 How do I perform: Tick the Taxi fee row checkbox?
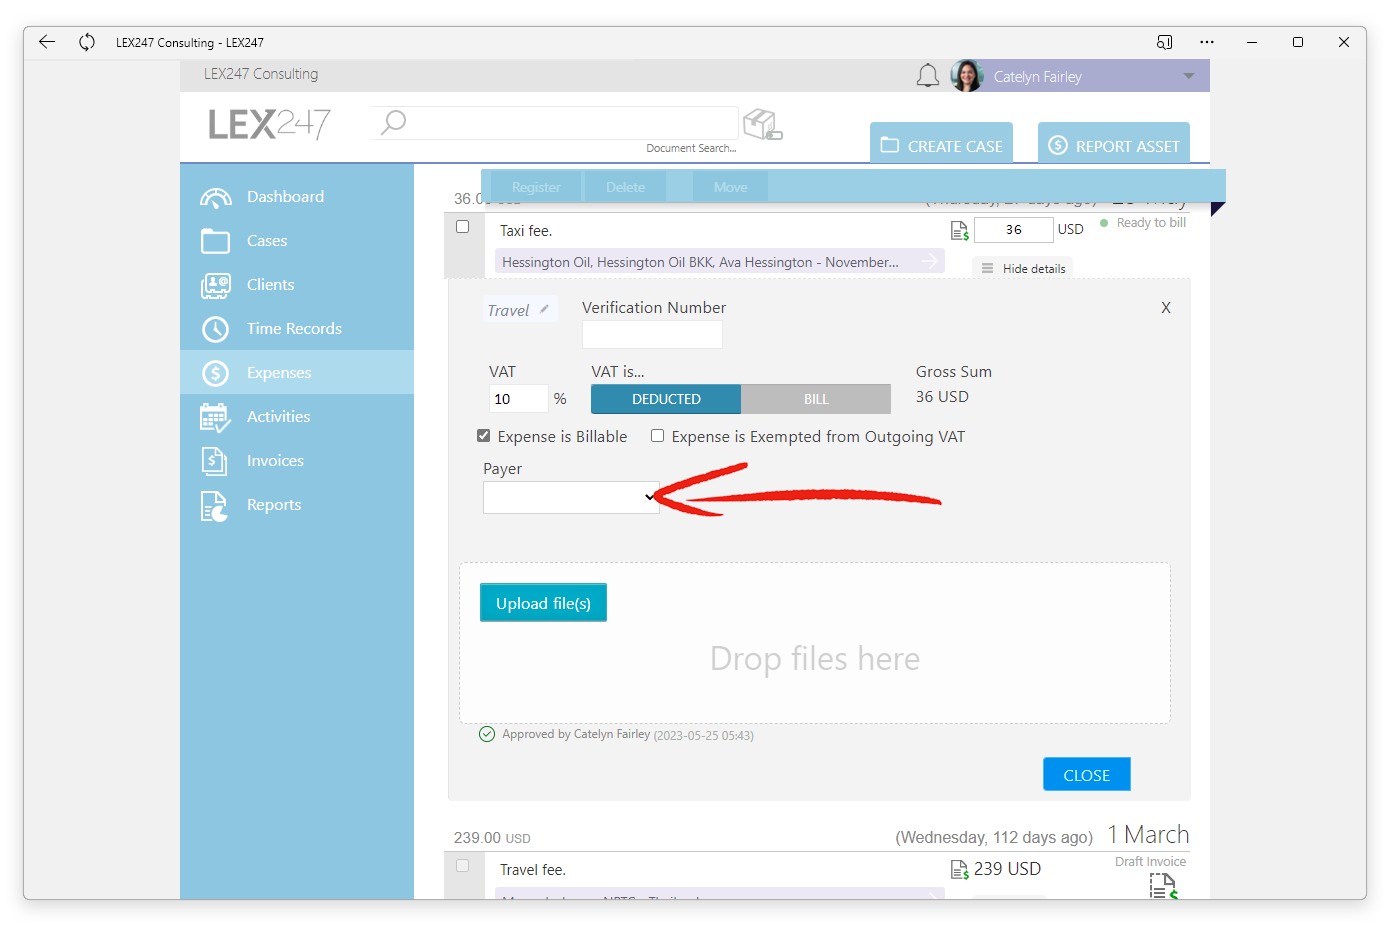[462, 227]
